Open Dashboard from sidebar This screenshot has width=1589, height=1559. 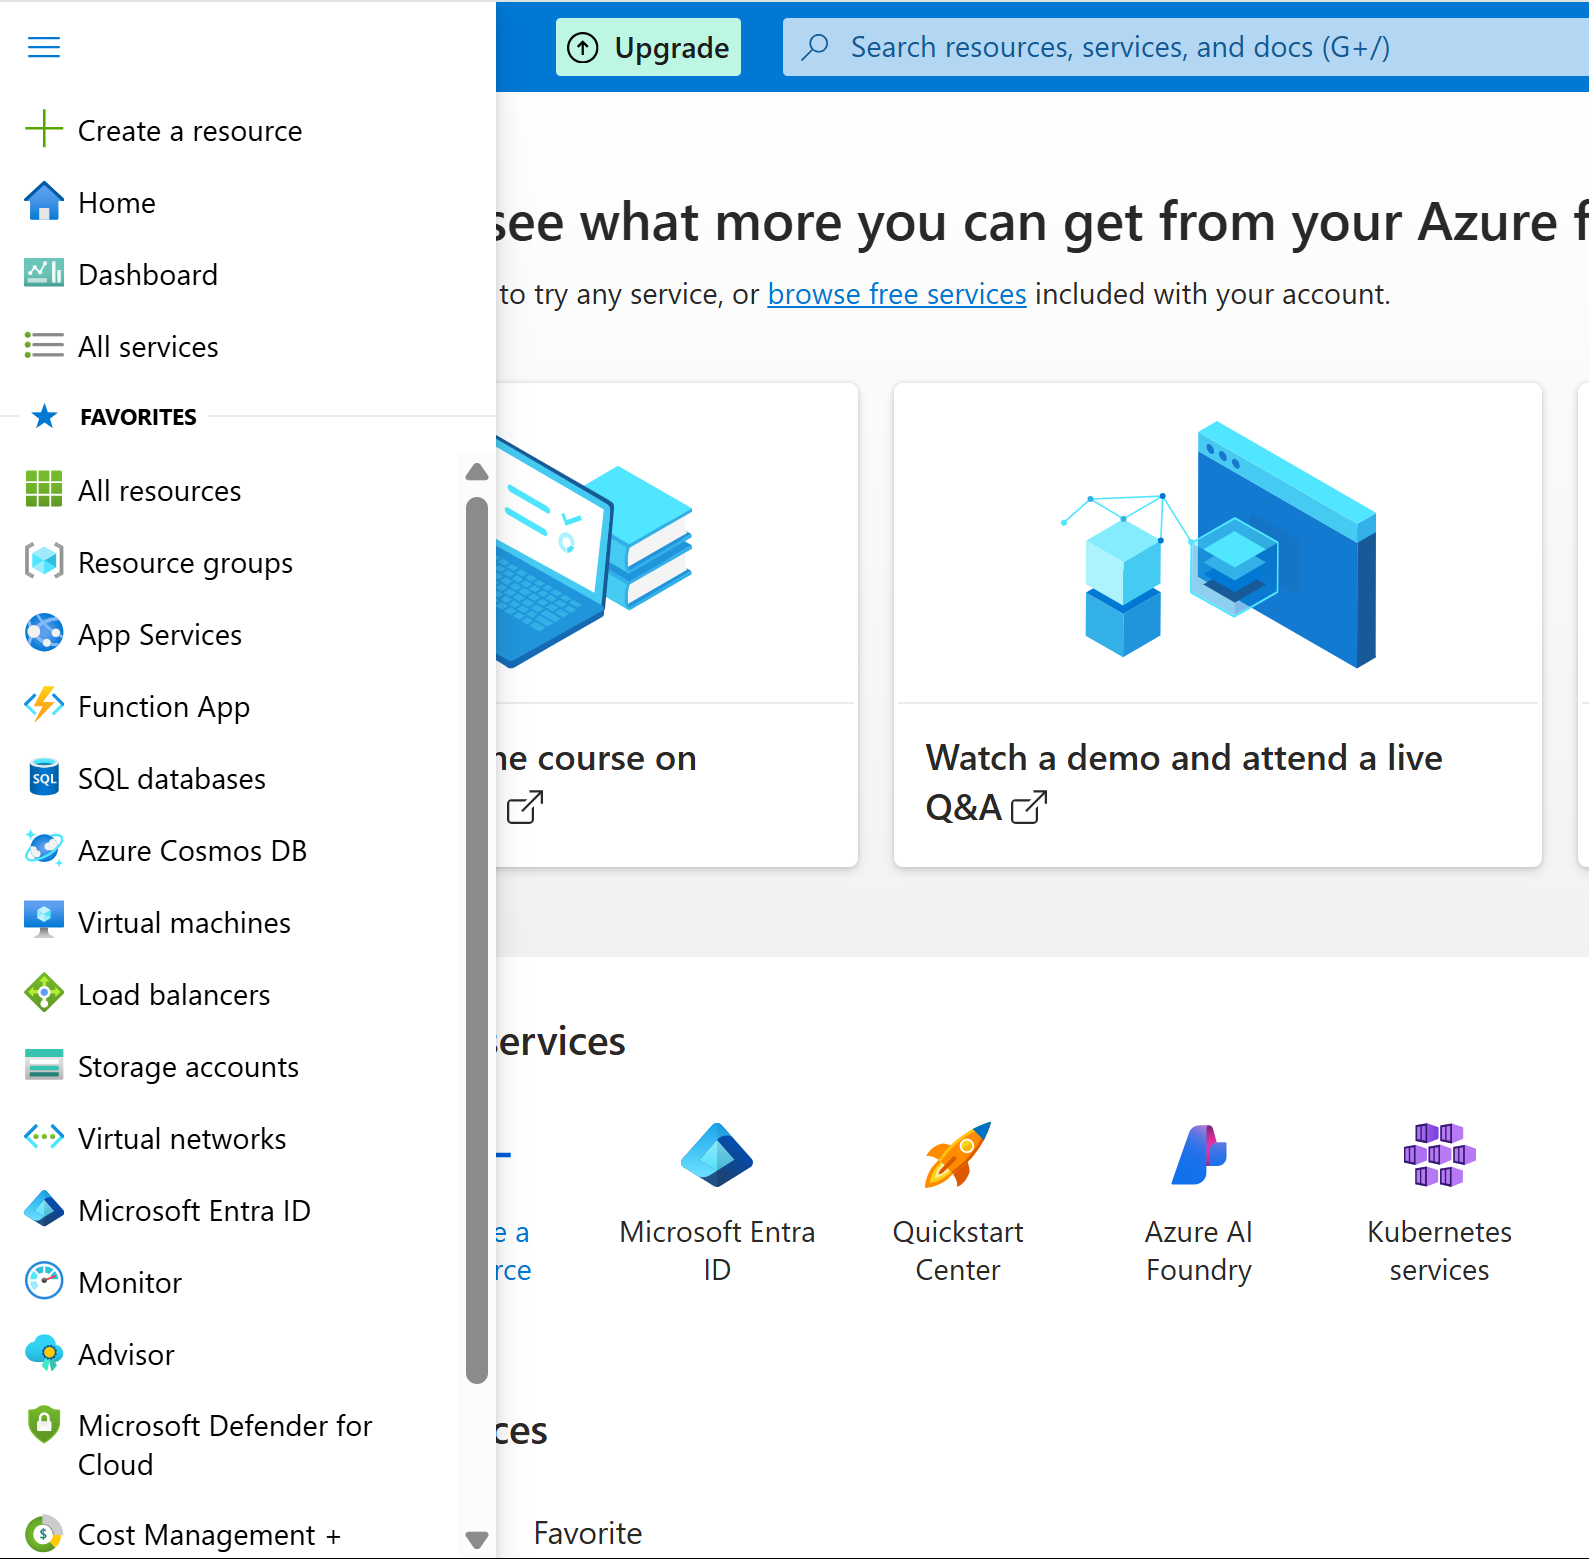coord(148,275)
